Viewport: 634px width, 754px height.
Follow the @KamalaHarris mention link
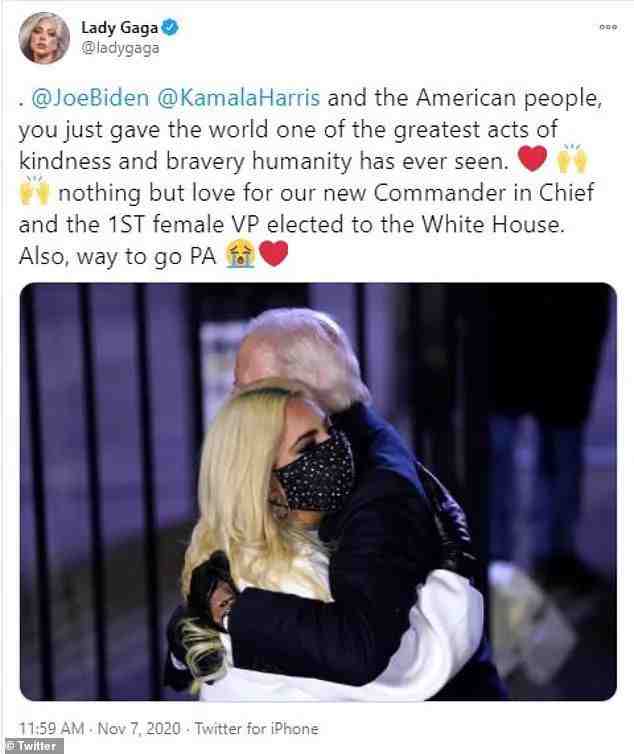239,98
